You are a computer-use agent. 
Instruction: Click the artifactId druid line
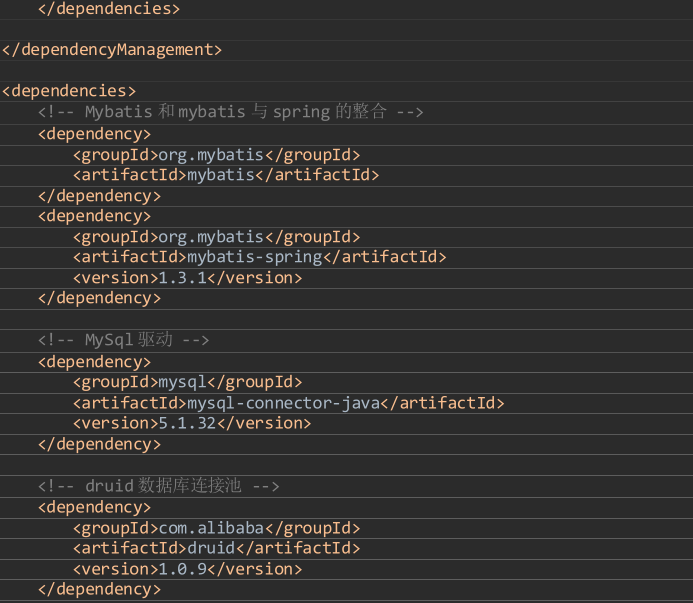[217, 549]
